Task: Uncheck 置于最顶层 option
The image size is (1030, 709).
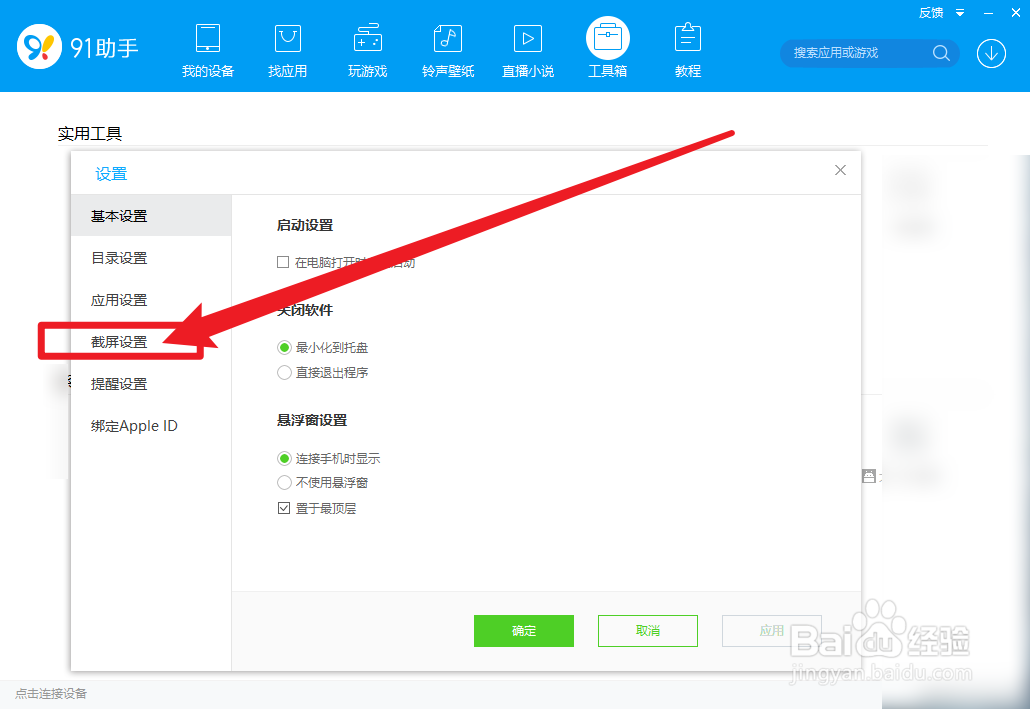Action: 284,507
